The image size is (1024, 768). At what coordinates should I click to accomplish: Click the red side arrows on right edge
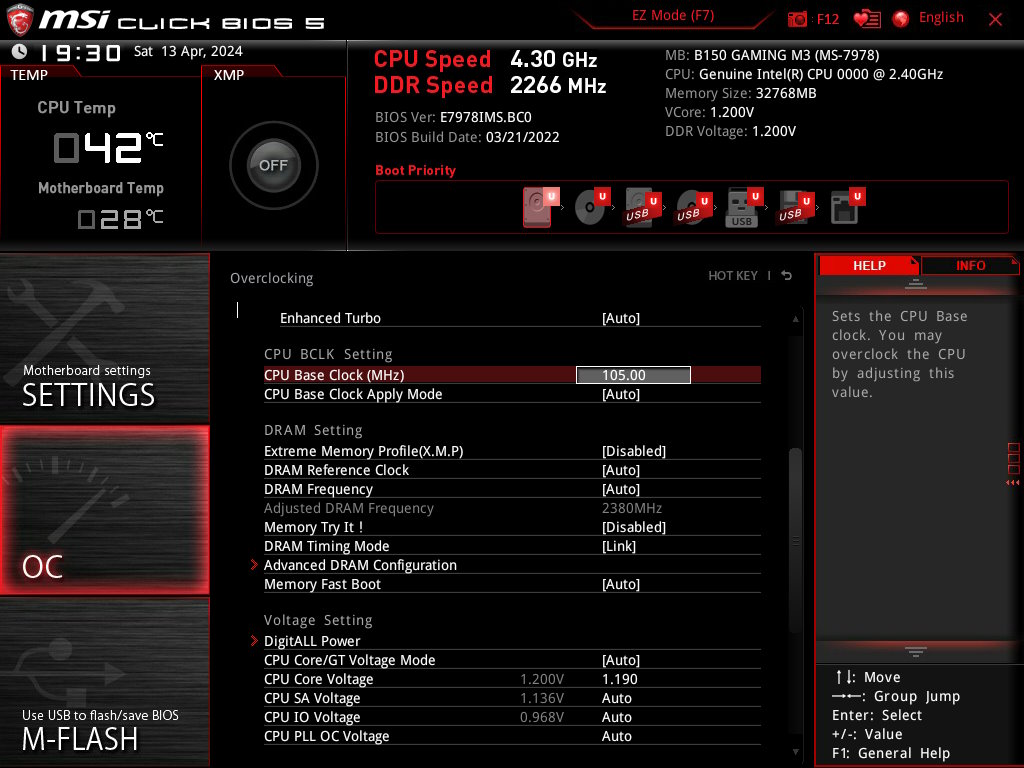coord(1013,483)
